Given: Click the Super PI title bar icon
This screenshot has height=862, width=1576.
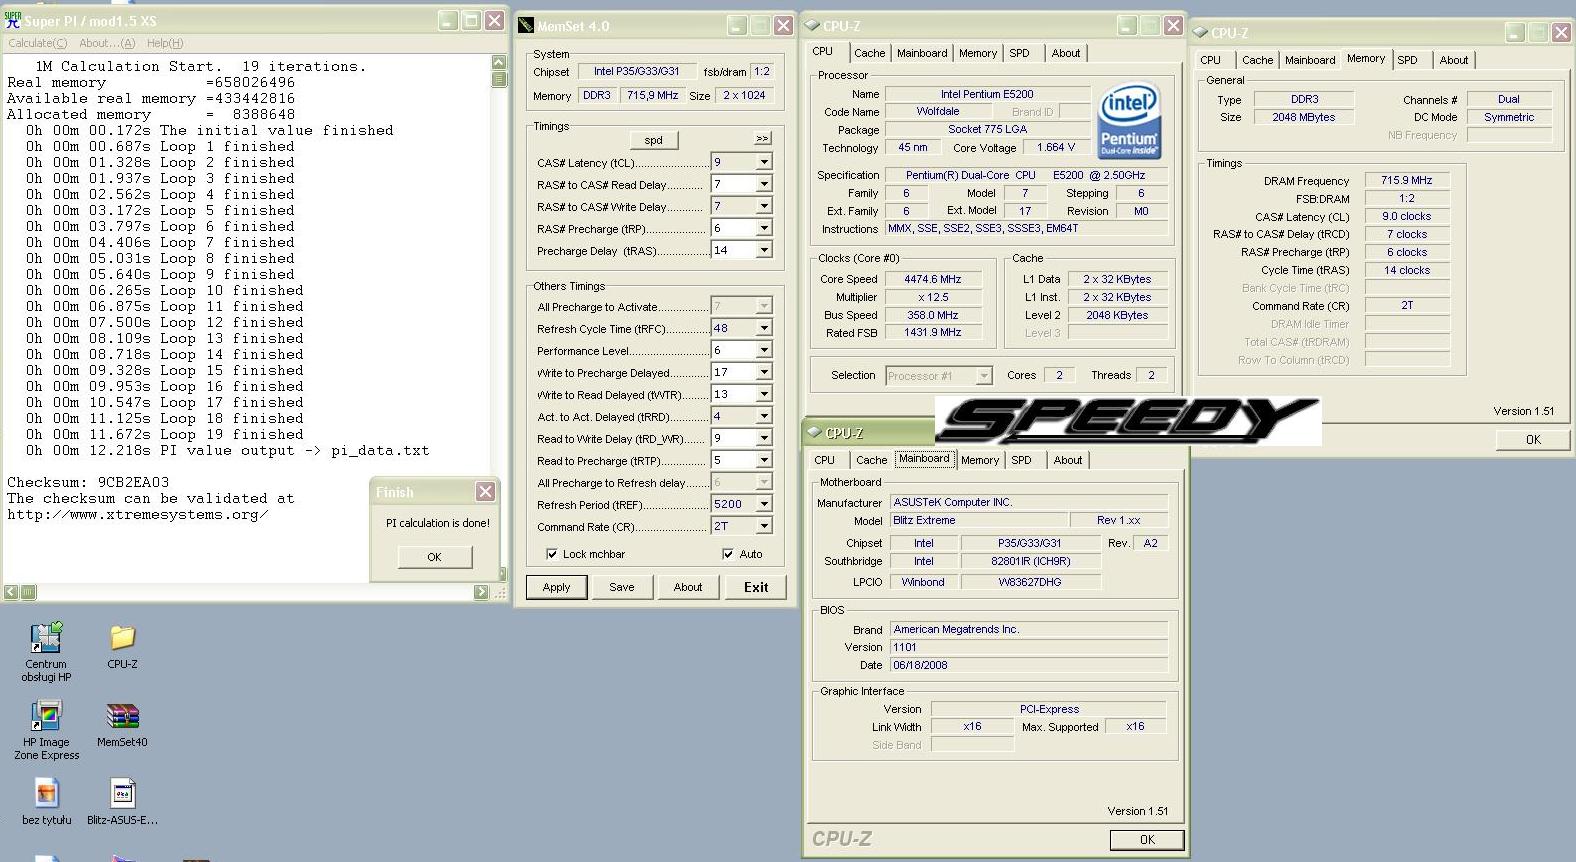Looking at the screenshot, I should pos(13,19).
